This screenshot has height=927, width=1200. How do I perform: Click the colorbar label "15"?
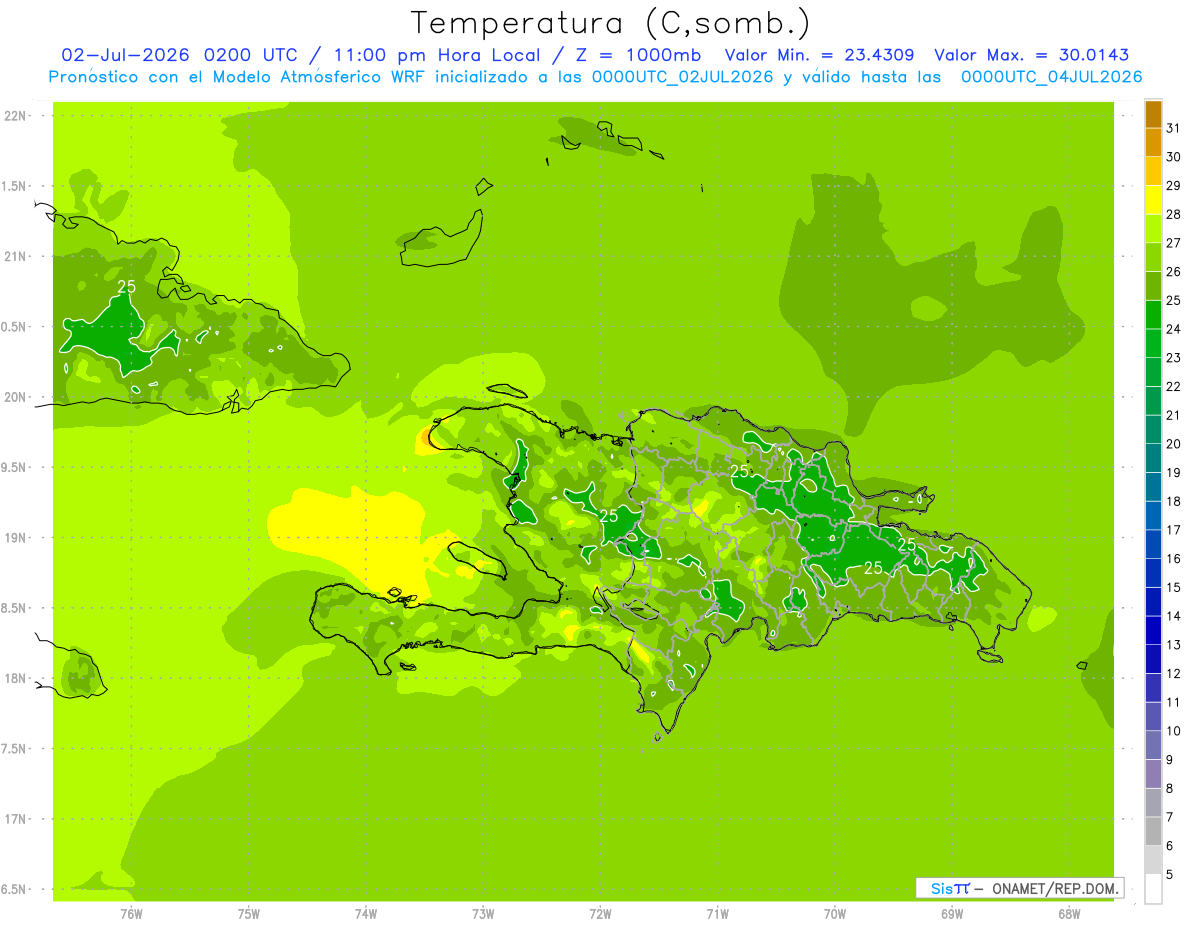(x=1174, y=588)
